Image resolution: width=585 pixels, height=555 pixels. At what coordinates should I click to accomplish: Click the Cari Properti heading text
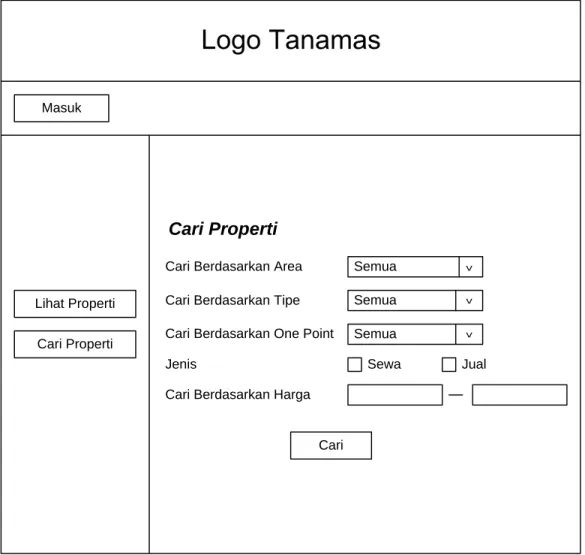tap(223, 229)
